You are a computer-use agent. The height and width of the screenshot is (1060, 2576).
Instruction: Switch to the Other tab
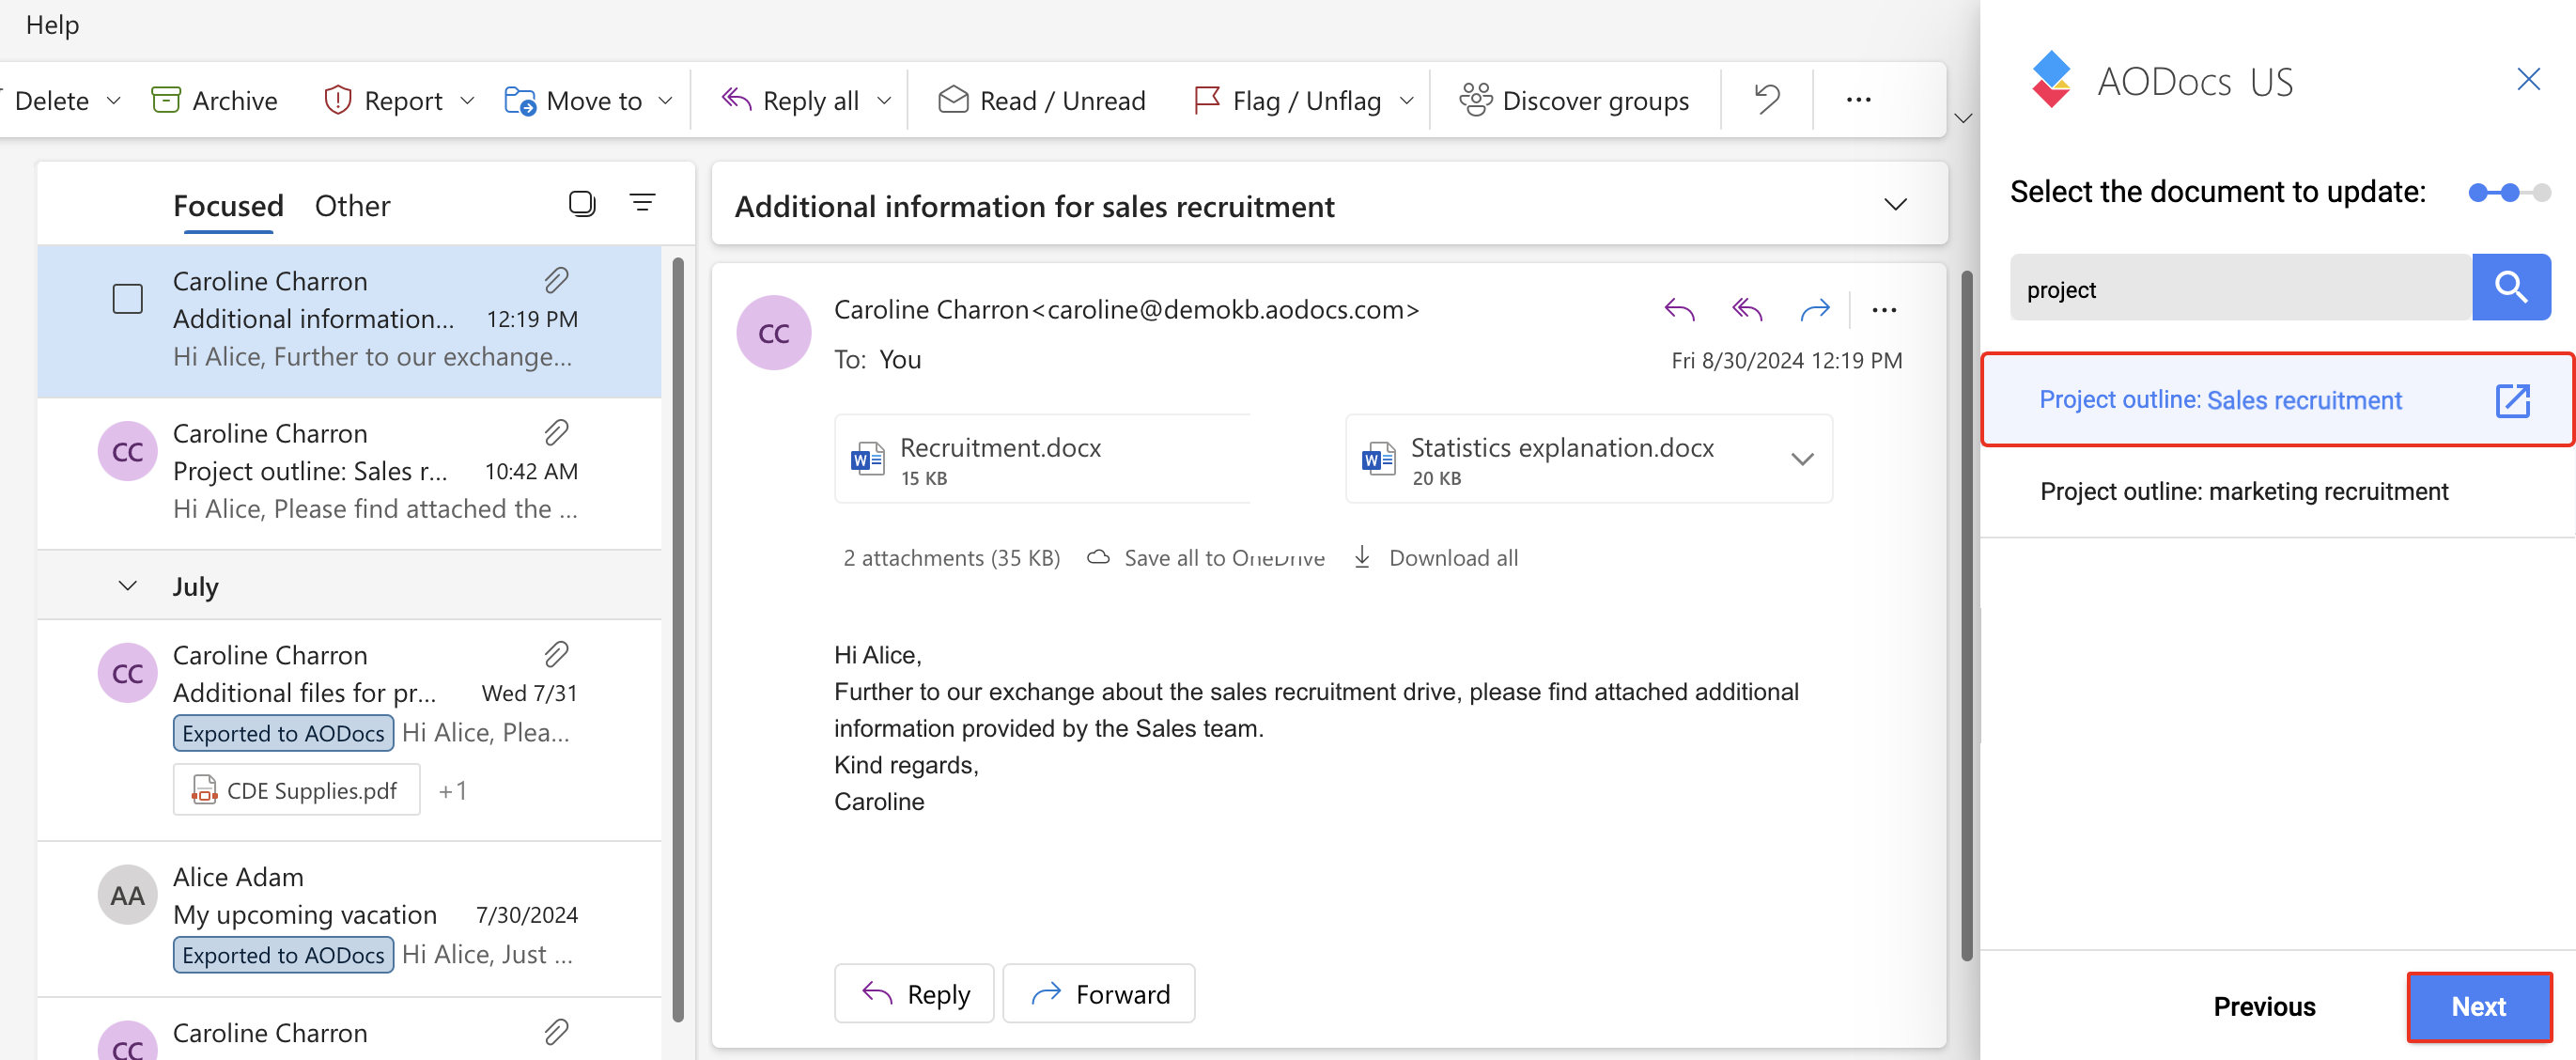[x=352, y=205]
